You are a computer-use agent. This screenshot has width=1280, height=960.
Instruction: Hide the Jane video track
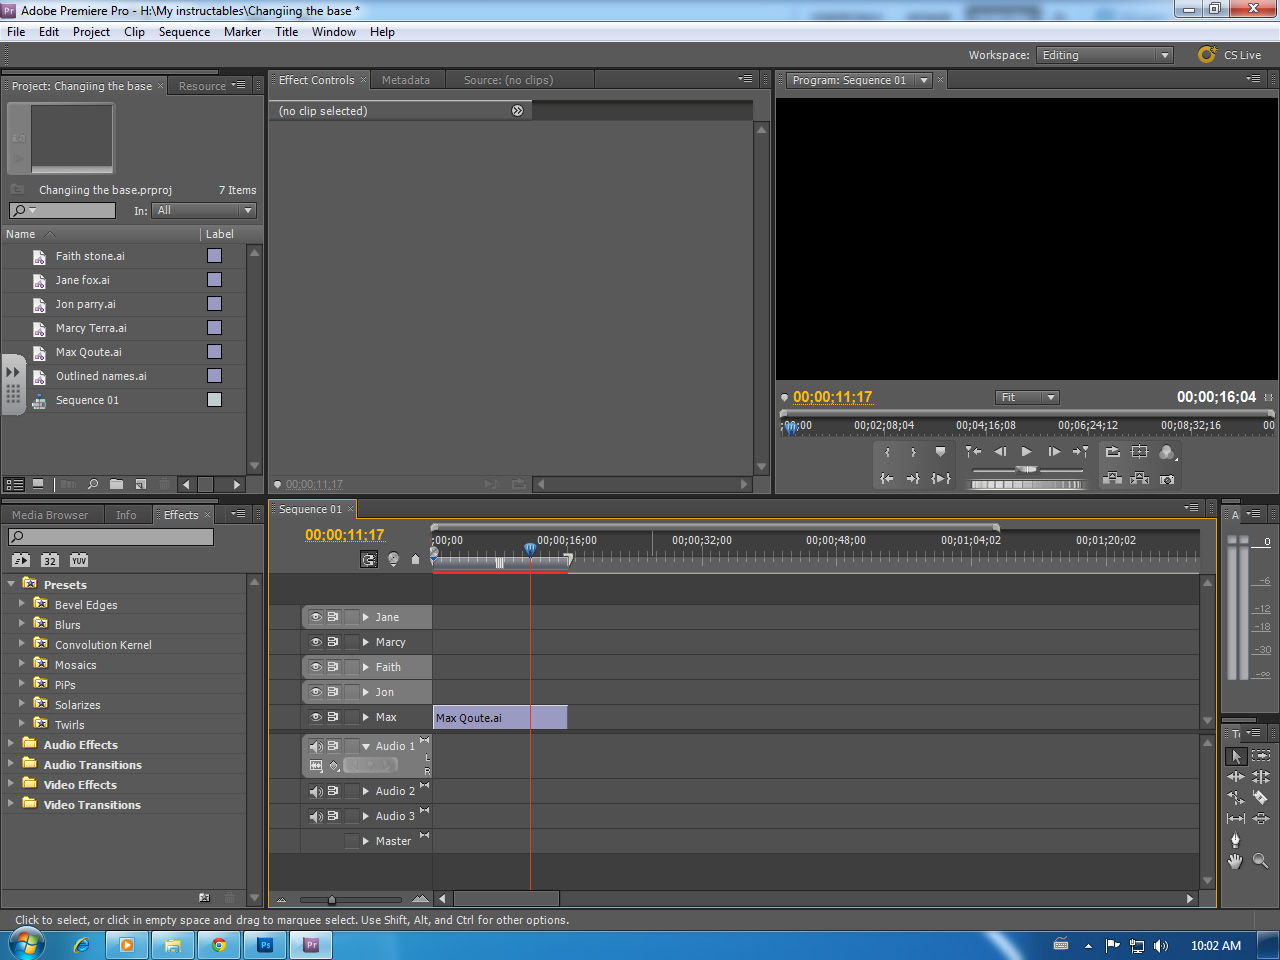click(316, 617)
